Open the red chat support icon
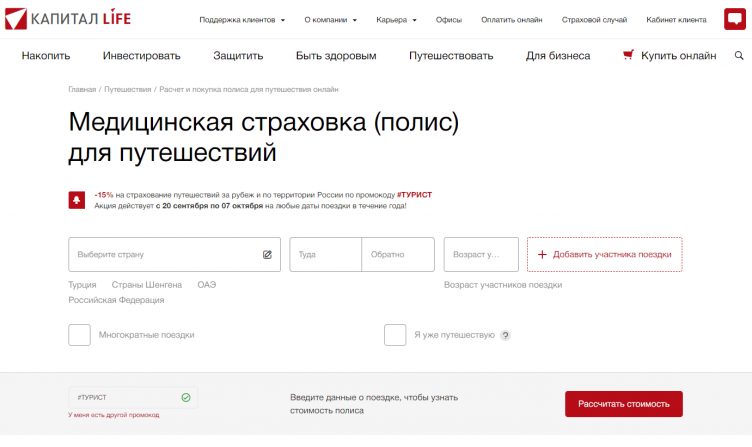This screenshot has width=752, height=447. point(735,19)
